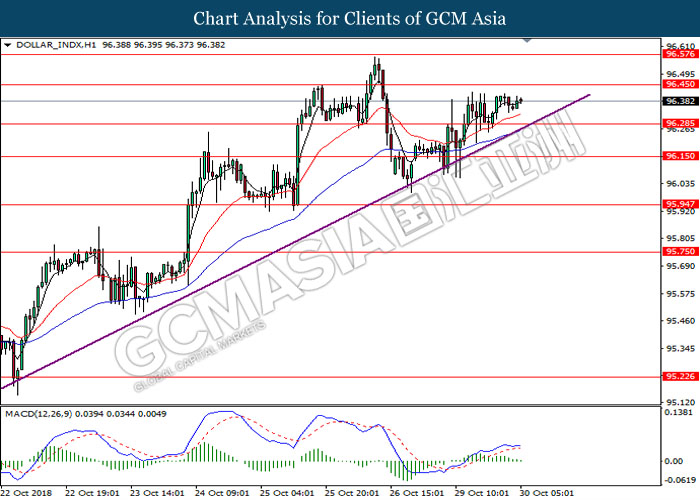Click the 96.576 resistance price tag
Image resolution: width=700 pixels, height=500 pixels.
680,54
